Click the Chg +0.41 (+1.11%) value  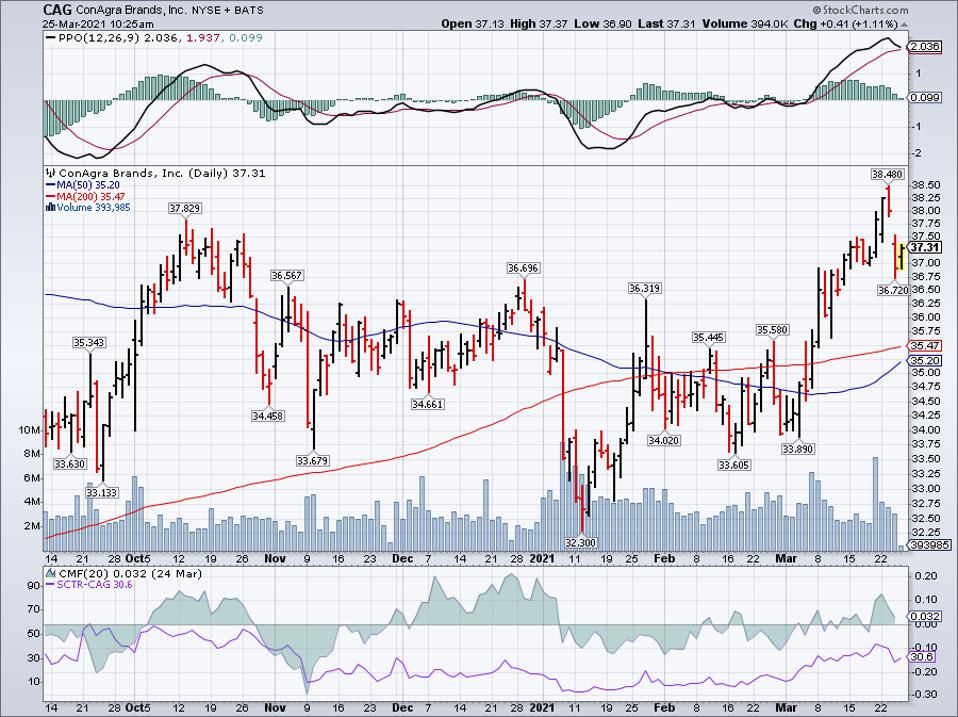(x=846, y=24)
